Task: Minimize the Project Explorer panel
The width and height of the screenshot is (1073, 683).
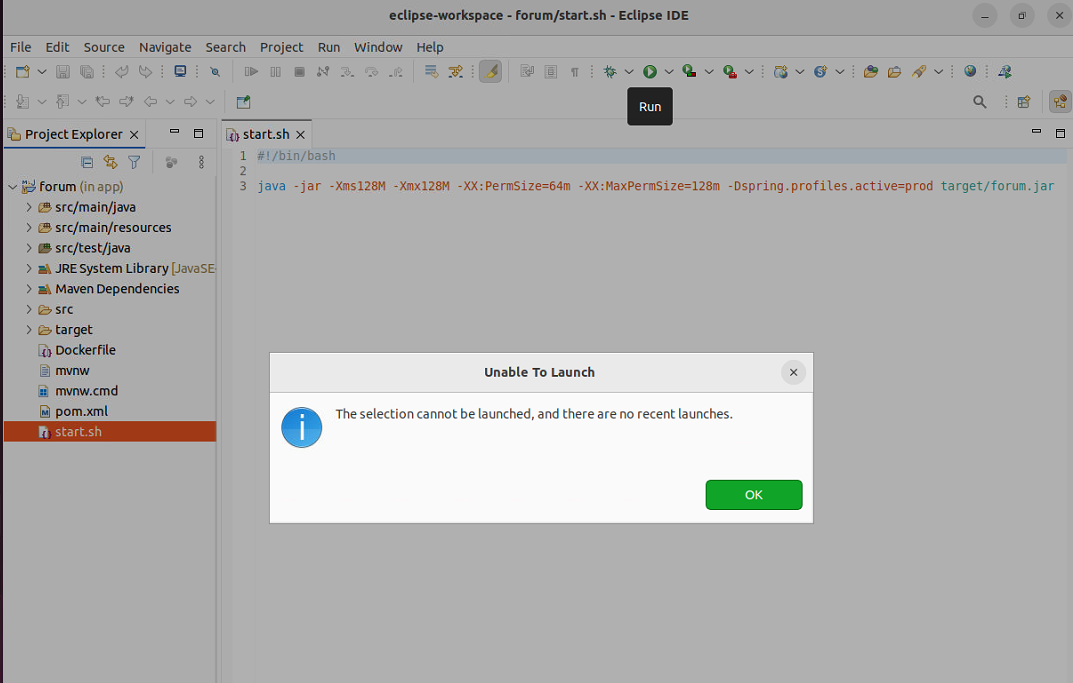Action: coord(174,132)
